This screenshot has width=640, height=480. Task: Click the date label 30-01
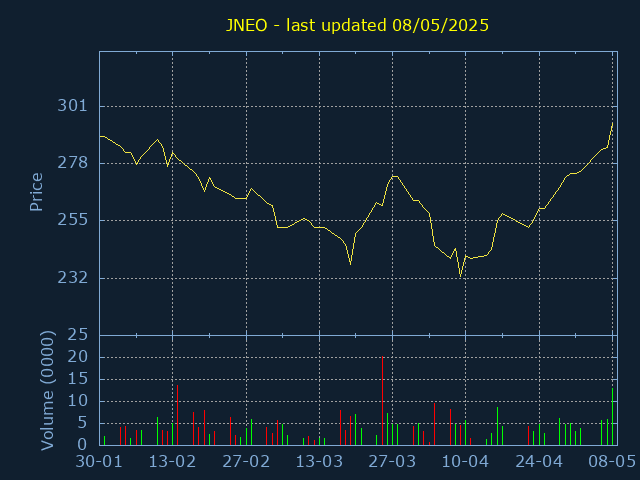[x=99, y=462]
